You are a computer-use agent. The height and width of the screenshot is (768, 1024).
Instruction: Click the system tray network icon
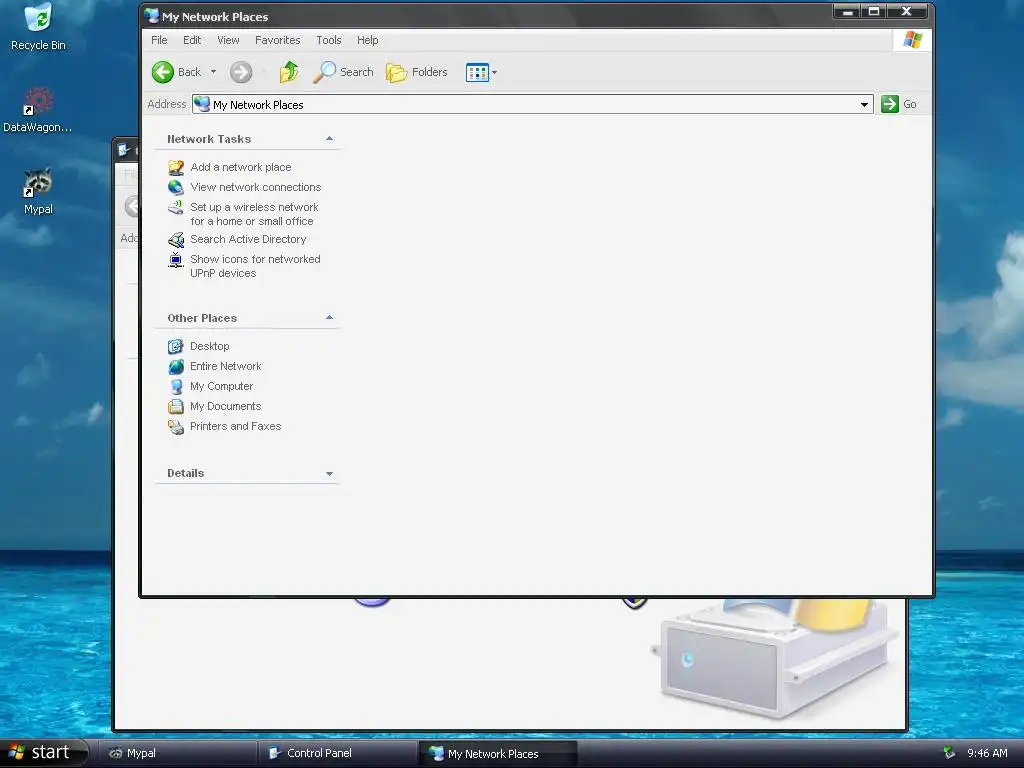pyautogui.click(x=950, y=753)
